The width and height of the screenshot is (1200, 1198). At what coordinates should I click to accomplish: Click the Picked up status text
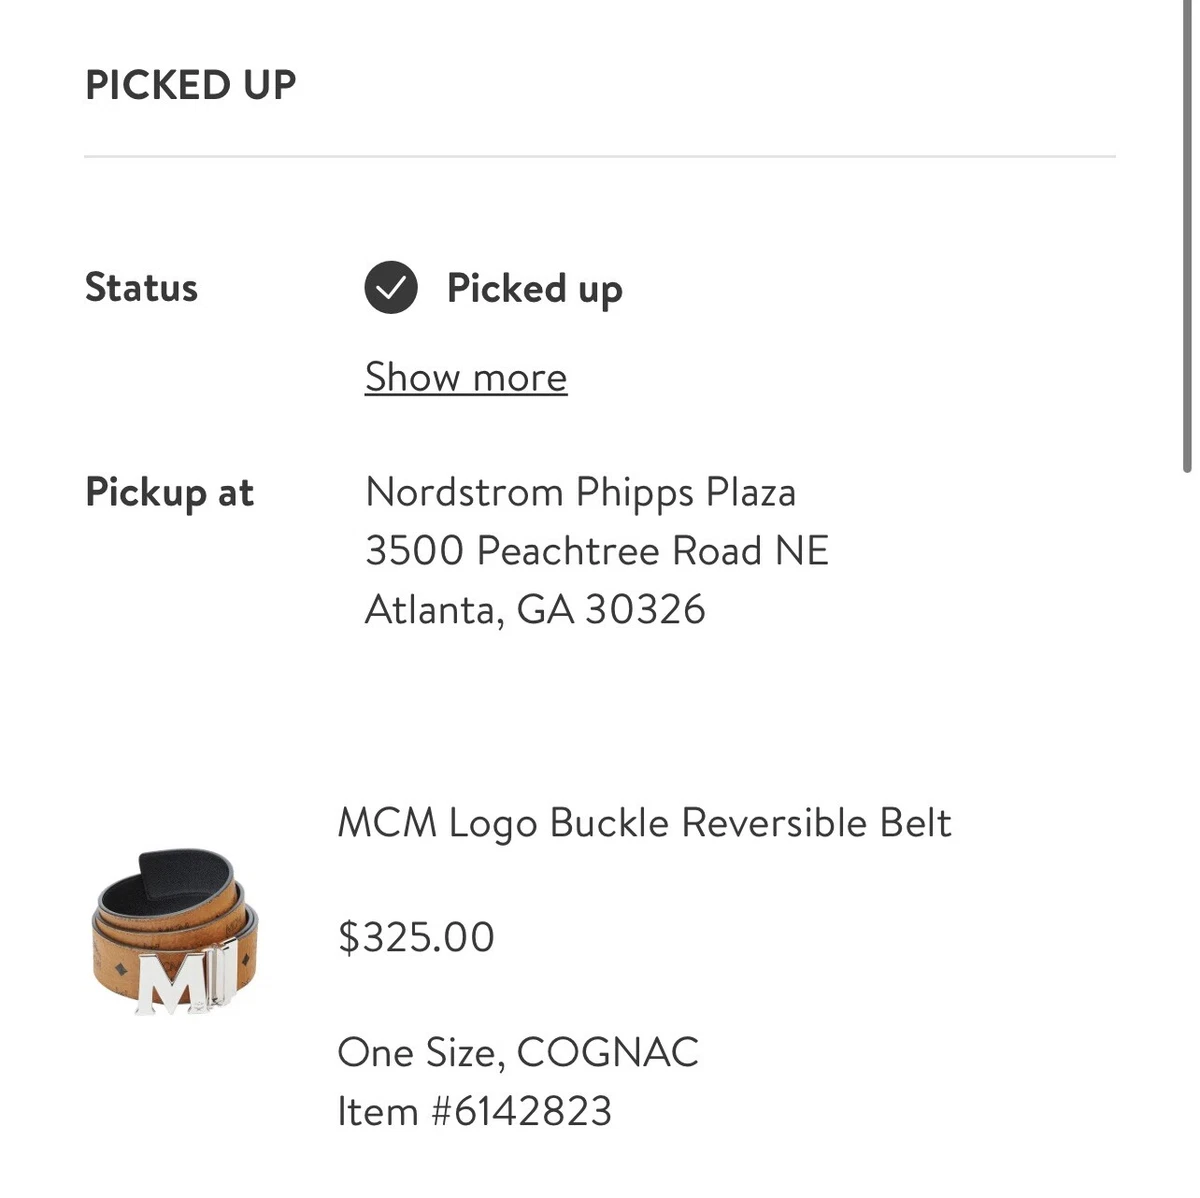[535, 289]
